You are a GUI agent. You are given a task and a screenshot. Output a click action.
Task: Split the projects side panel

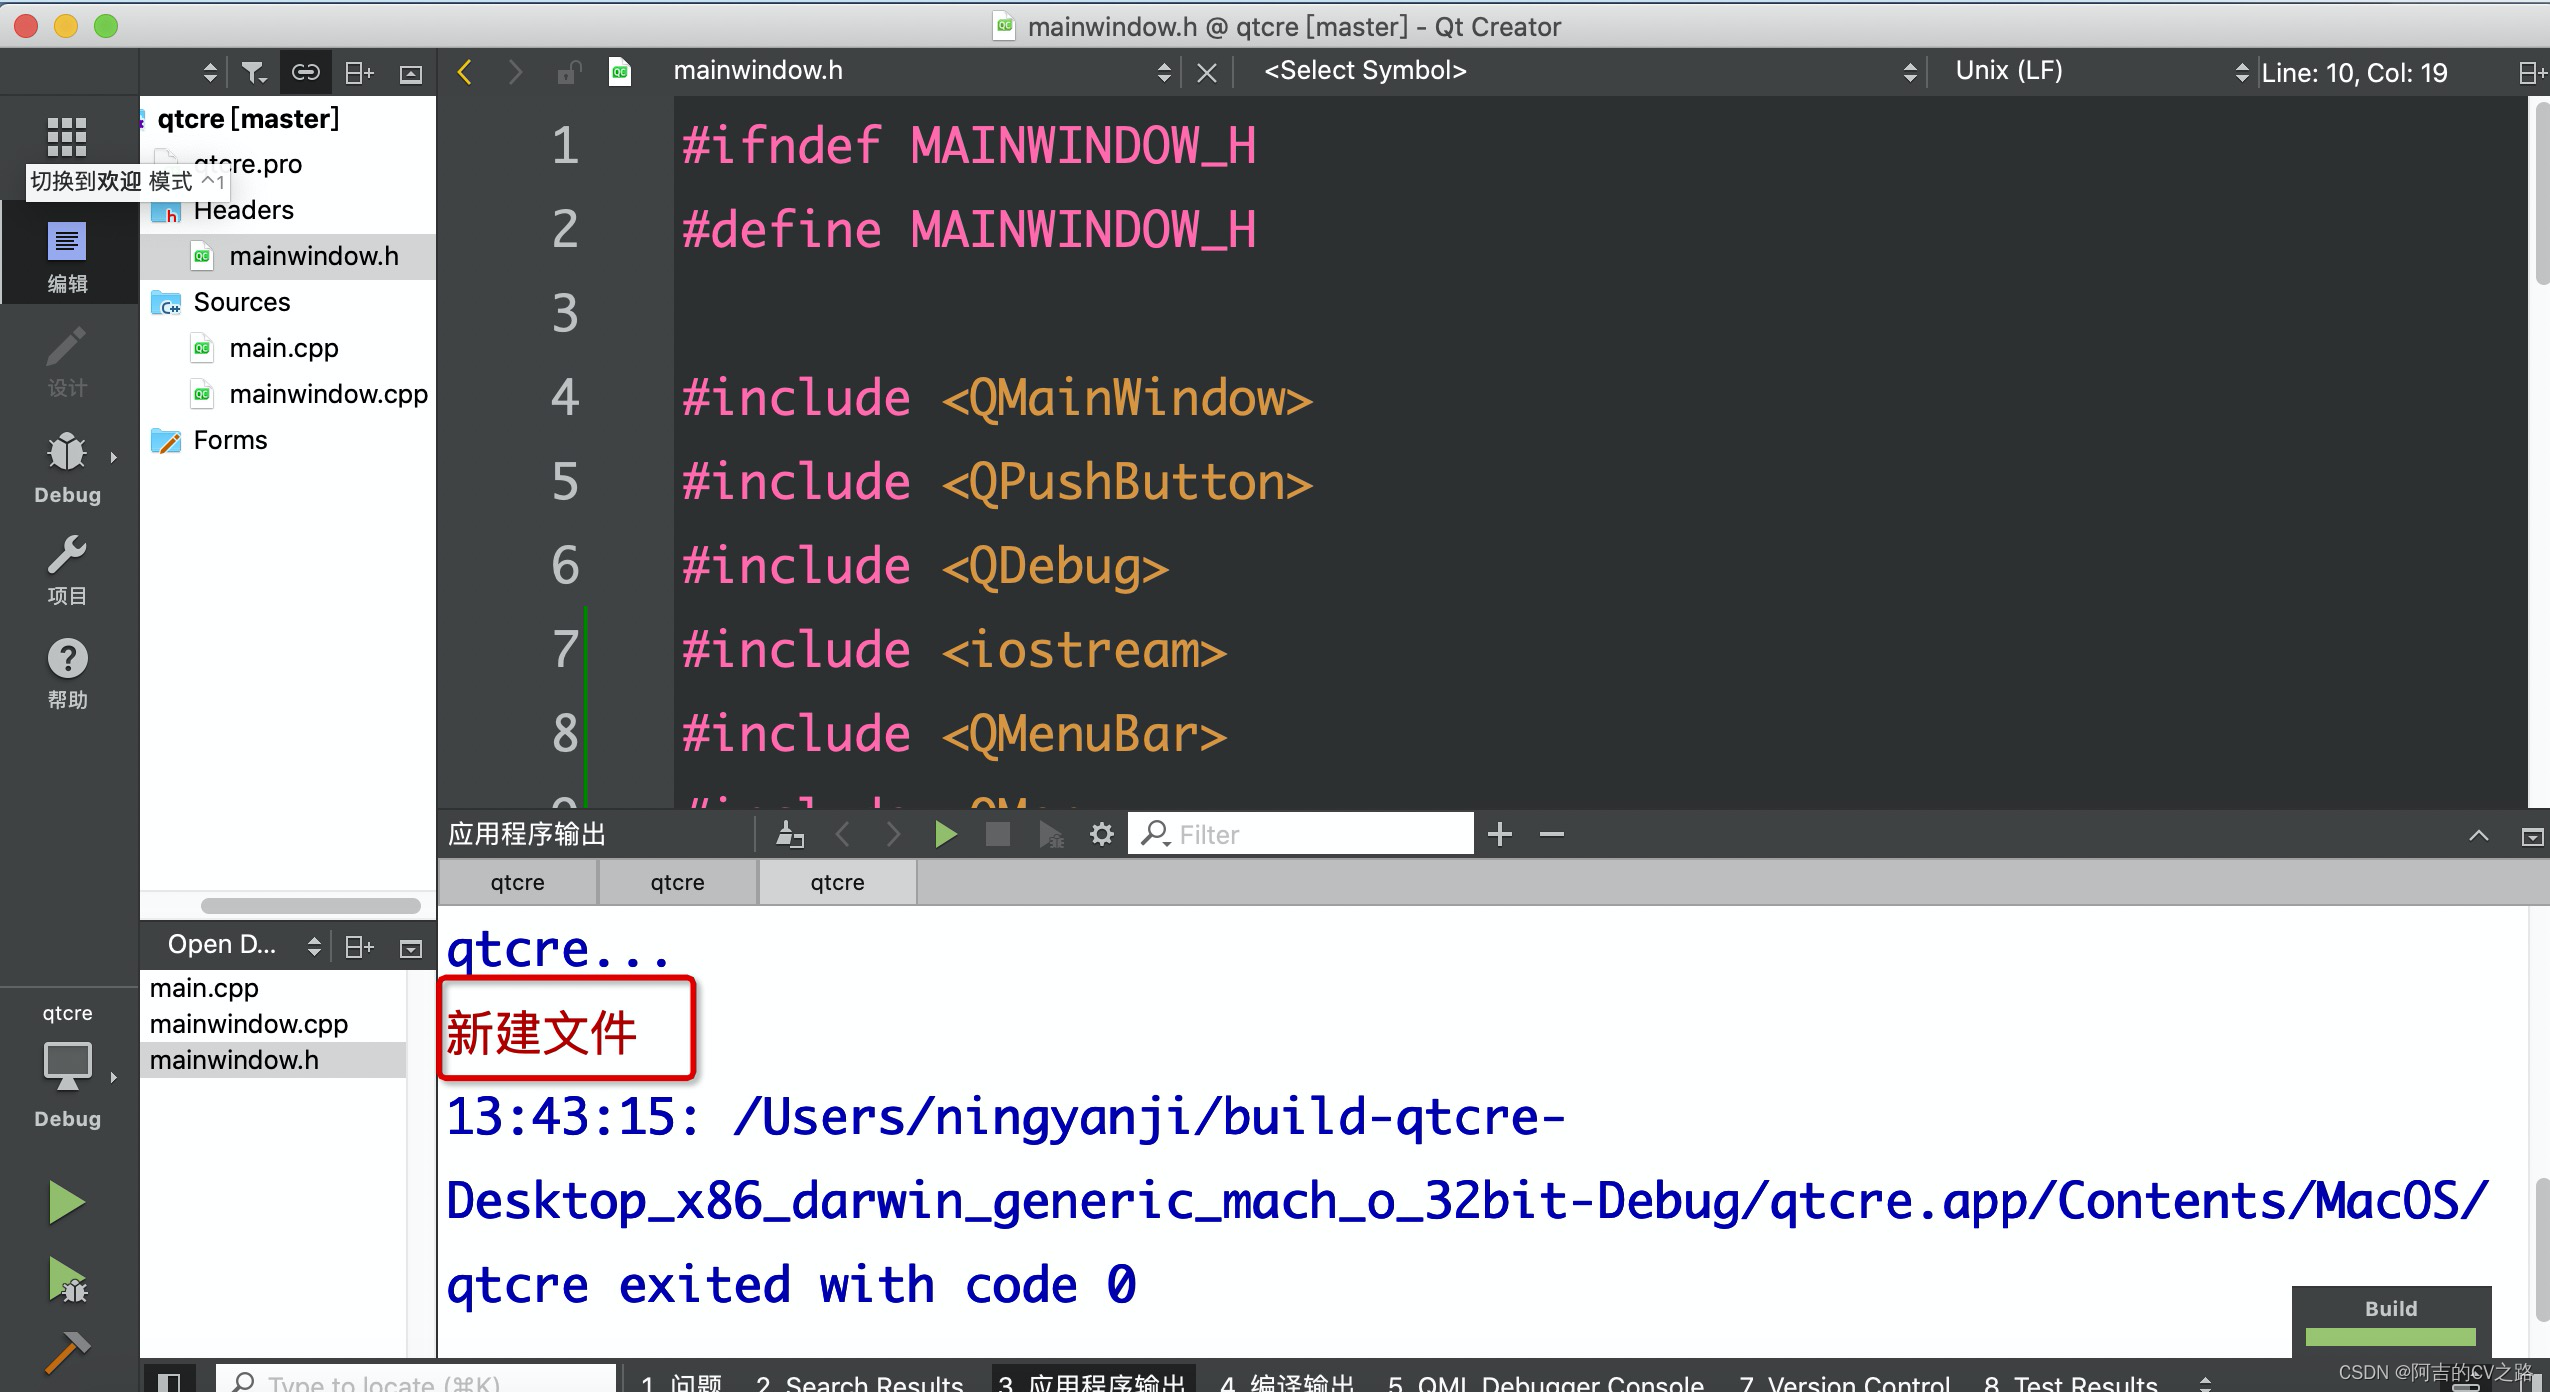point(359,72)
